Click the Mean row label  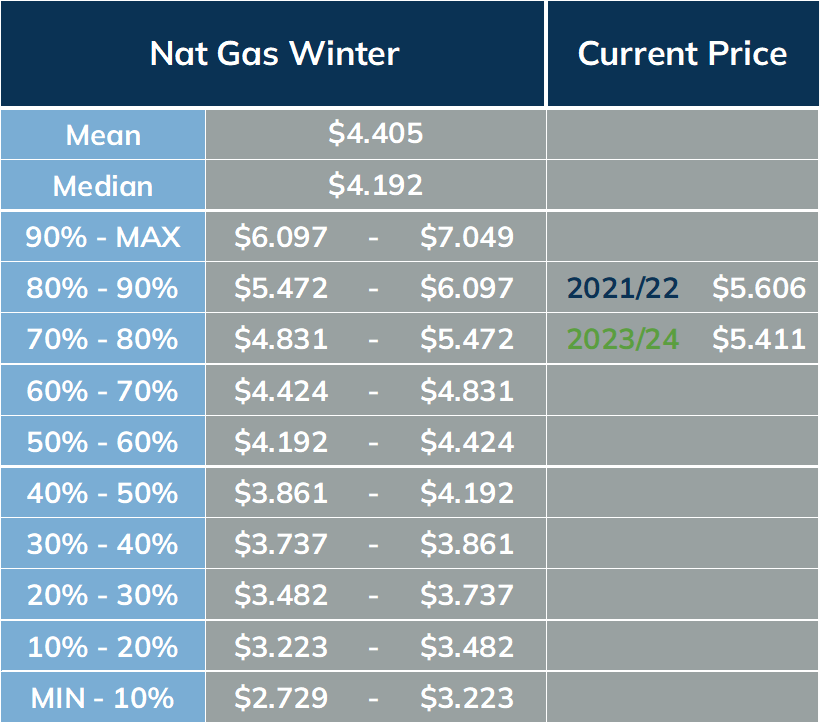103,135
